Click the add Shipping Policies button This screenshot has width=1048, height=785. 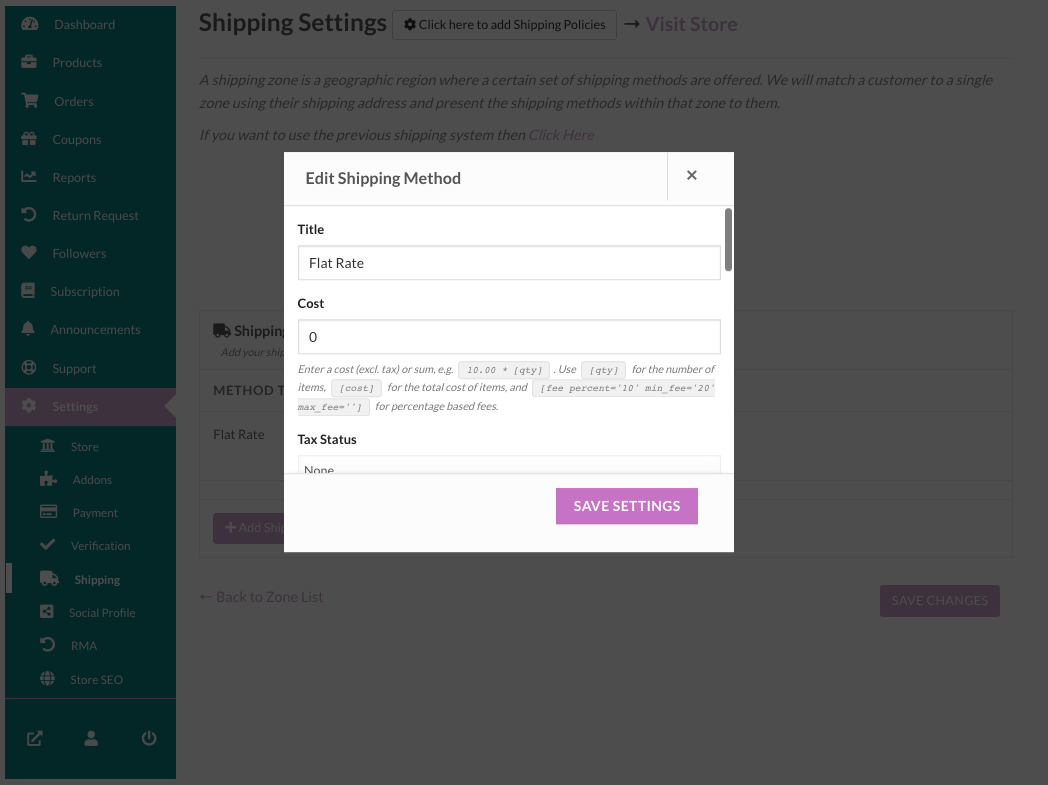(505, 25)
